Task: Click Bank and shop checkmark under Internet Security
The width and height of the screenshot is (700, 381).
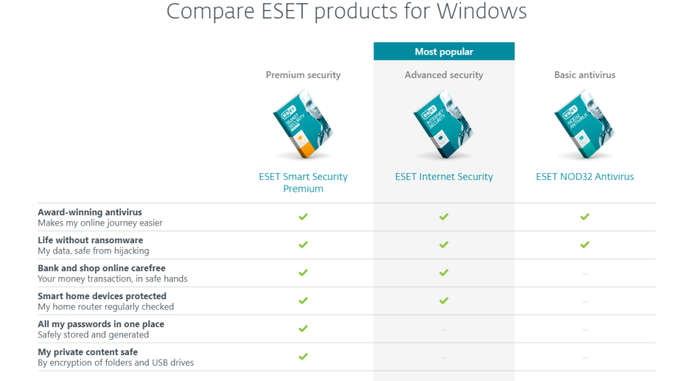Action: (444, 272)
